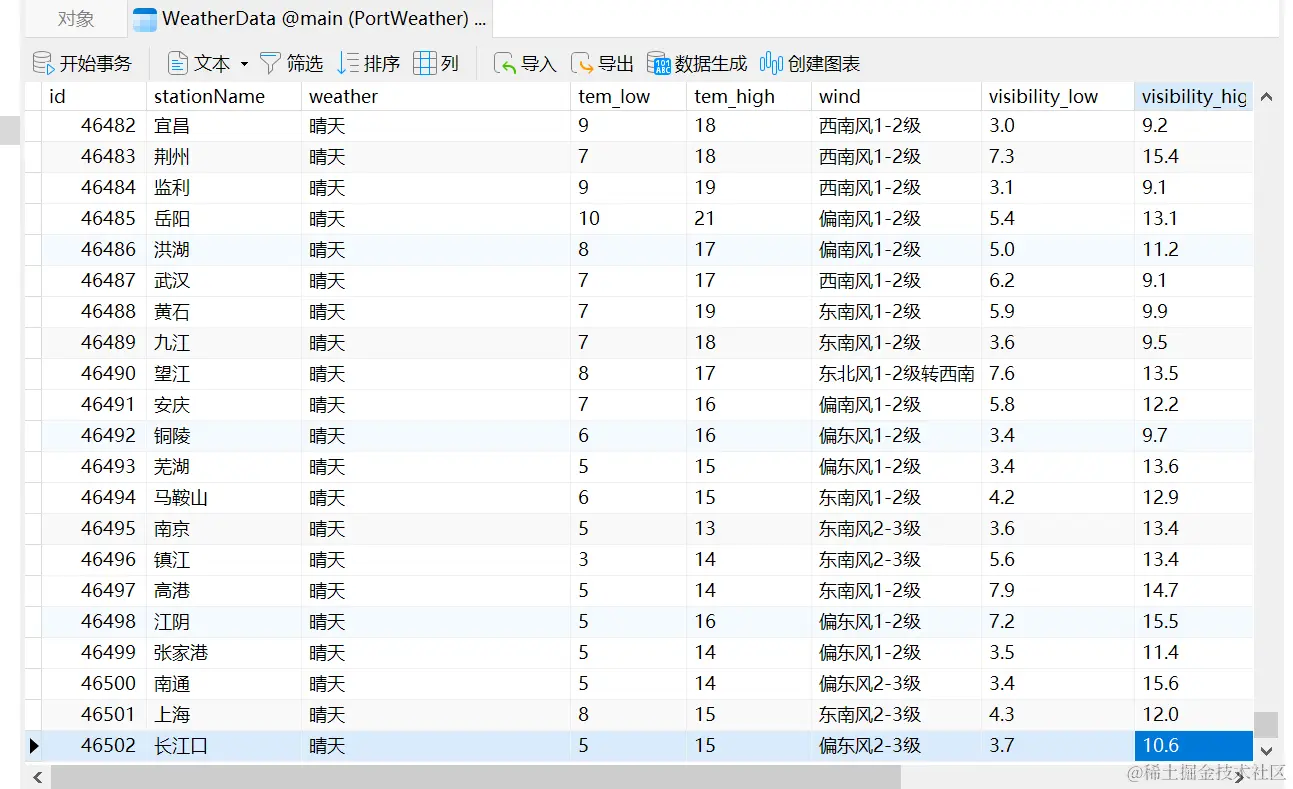1293x789 pixels.
Task: Select station name cell 南通
Action: 224,683
